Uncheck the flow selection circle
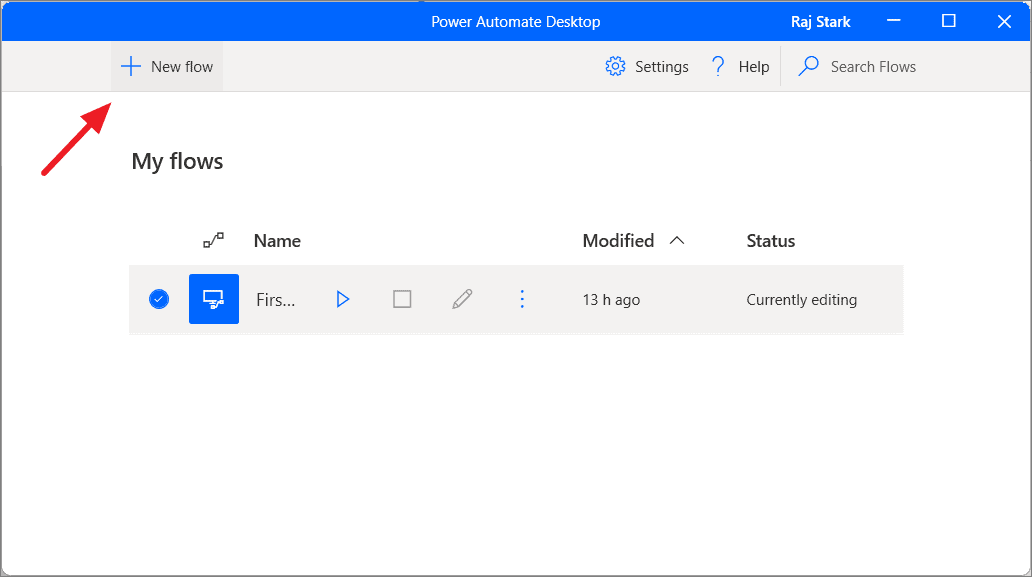 (x=158, y=299)
